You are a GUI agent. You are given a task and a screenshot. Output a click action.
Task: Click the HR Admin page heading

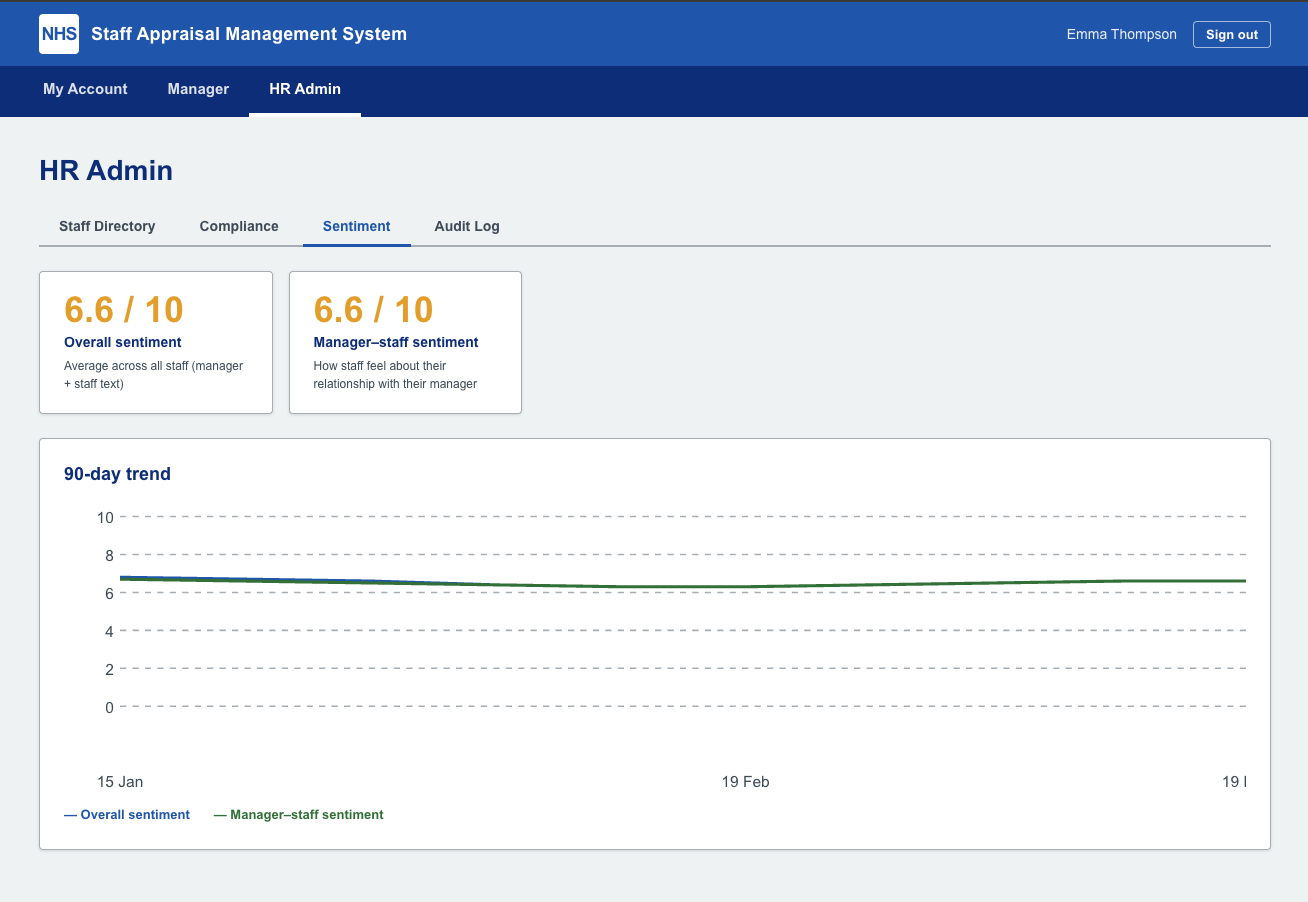105,170
